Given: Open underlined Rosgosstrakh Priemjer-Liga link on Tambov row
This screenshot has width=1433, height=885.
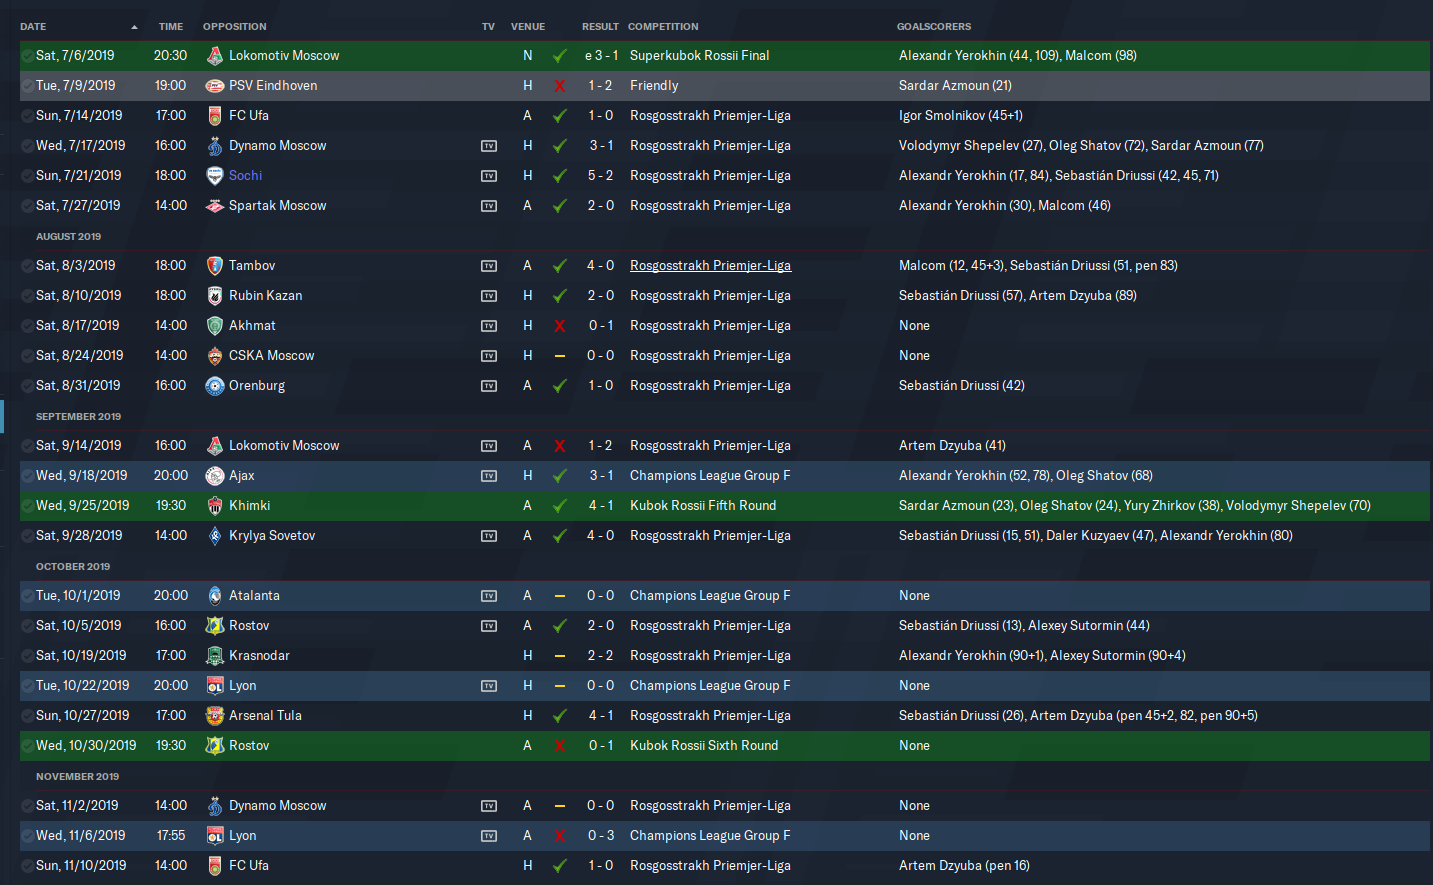Looking at the screenshot, I should pos(710,266).
